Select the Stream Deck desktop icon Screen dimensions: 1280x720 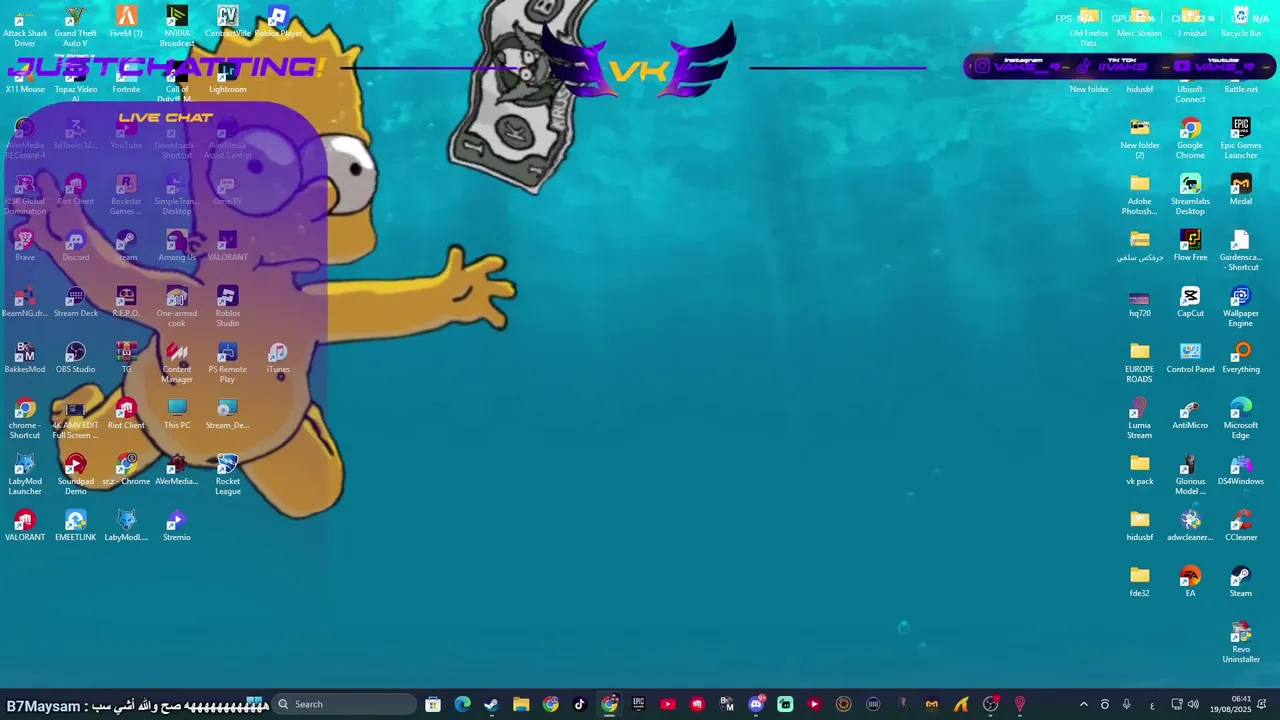pyautogui.click(x=75, y=303)
